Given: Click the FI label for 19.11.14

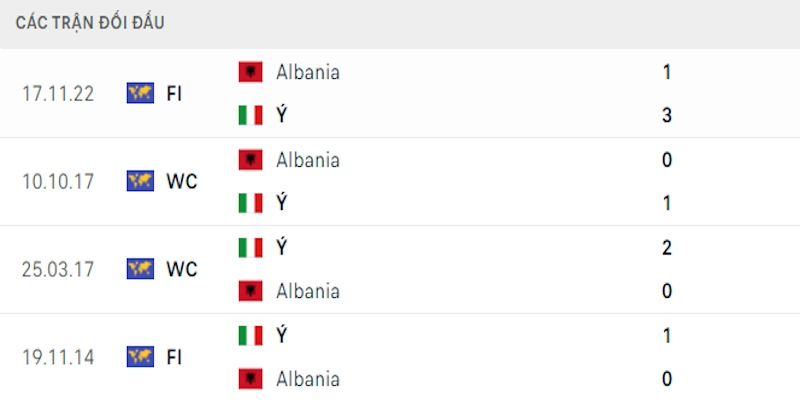Looking at the screenshot, I should tap(175, 356).
